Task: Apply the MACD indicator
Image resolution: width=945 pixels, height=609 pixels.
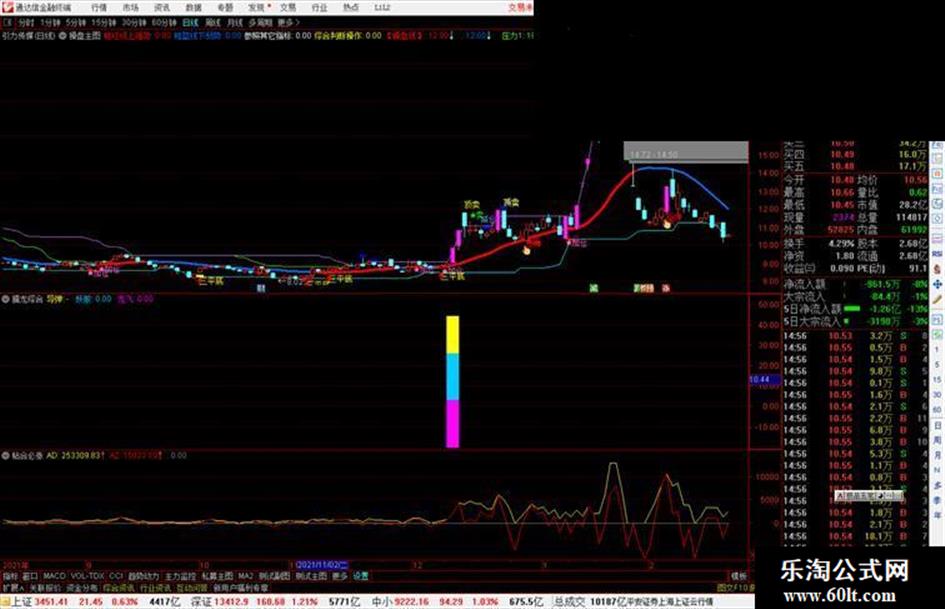Action: pos(54,576)
